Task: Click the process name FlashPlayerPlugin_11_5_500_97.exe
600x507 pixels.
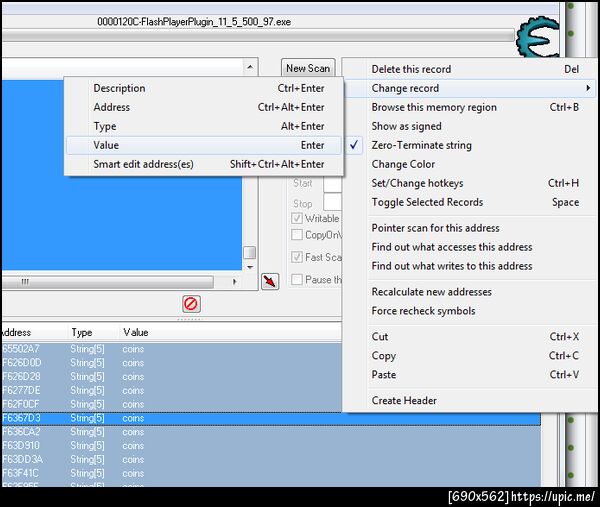Action: (194, 22)
